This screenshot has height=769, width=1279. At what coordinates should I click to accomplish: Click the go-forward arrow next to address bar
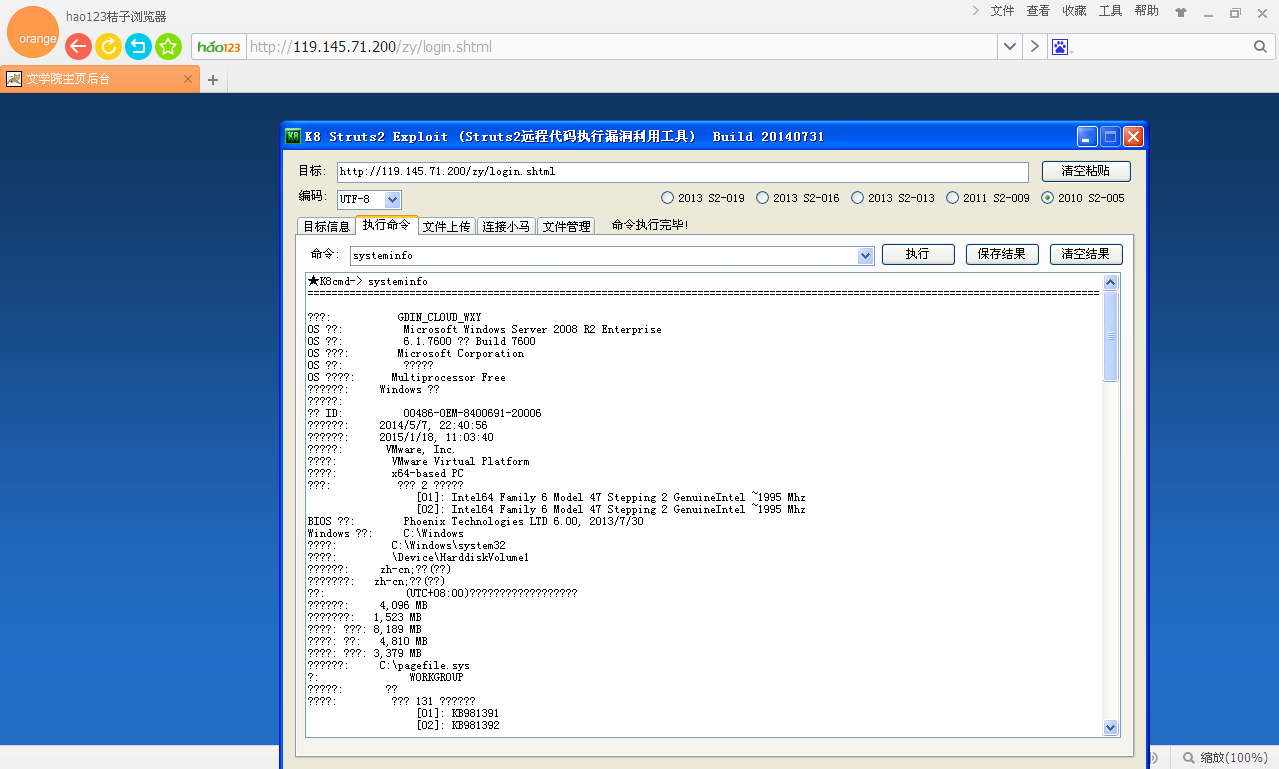tap(1035, 47)
